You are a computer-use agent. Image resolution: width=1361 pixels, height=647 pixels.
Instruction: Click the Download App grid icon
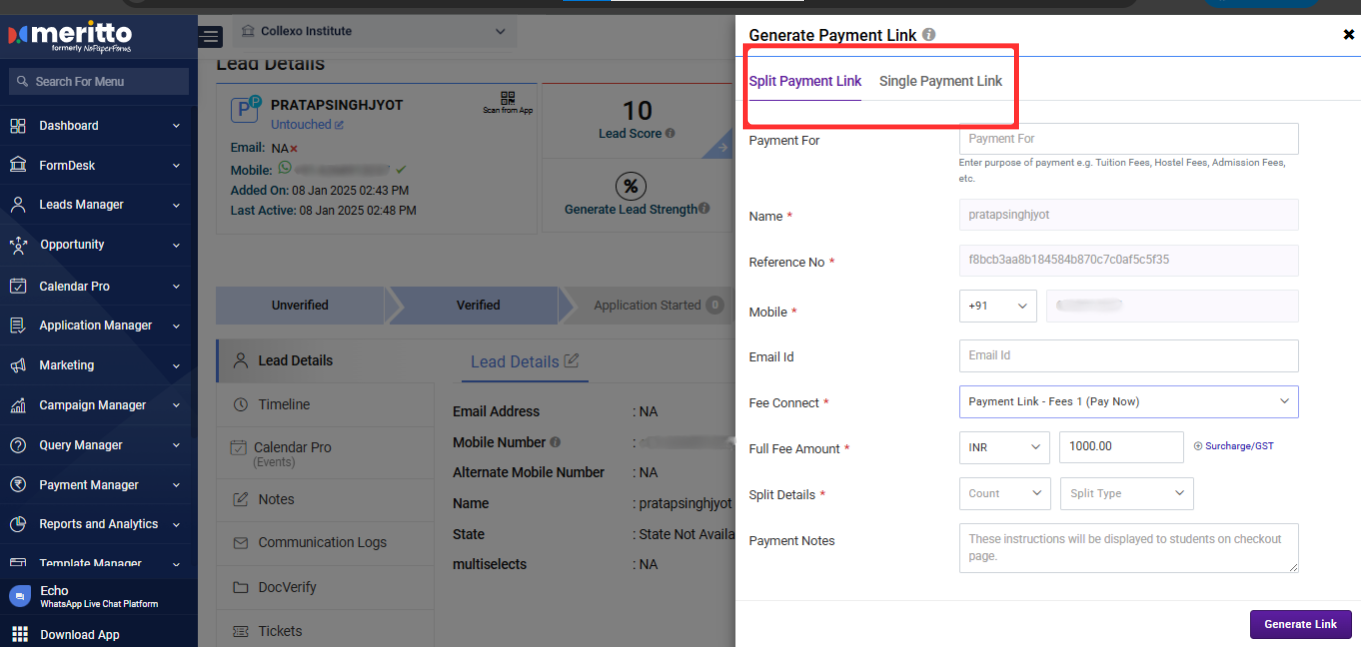click(x=19, y=635)
